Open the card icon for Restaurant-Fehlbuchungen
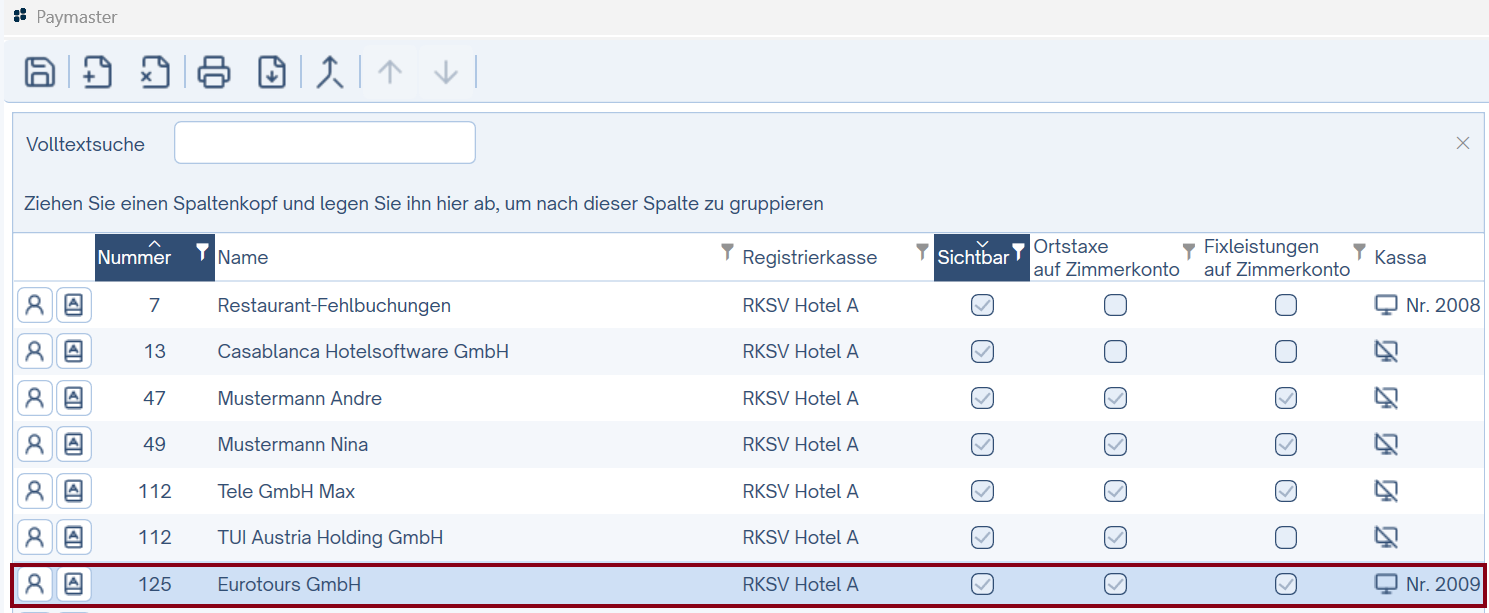 pyautogui.click(x=74, y=304)
